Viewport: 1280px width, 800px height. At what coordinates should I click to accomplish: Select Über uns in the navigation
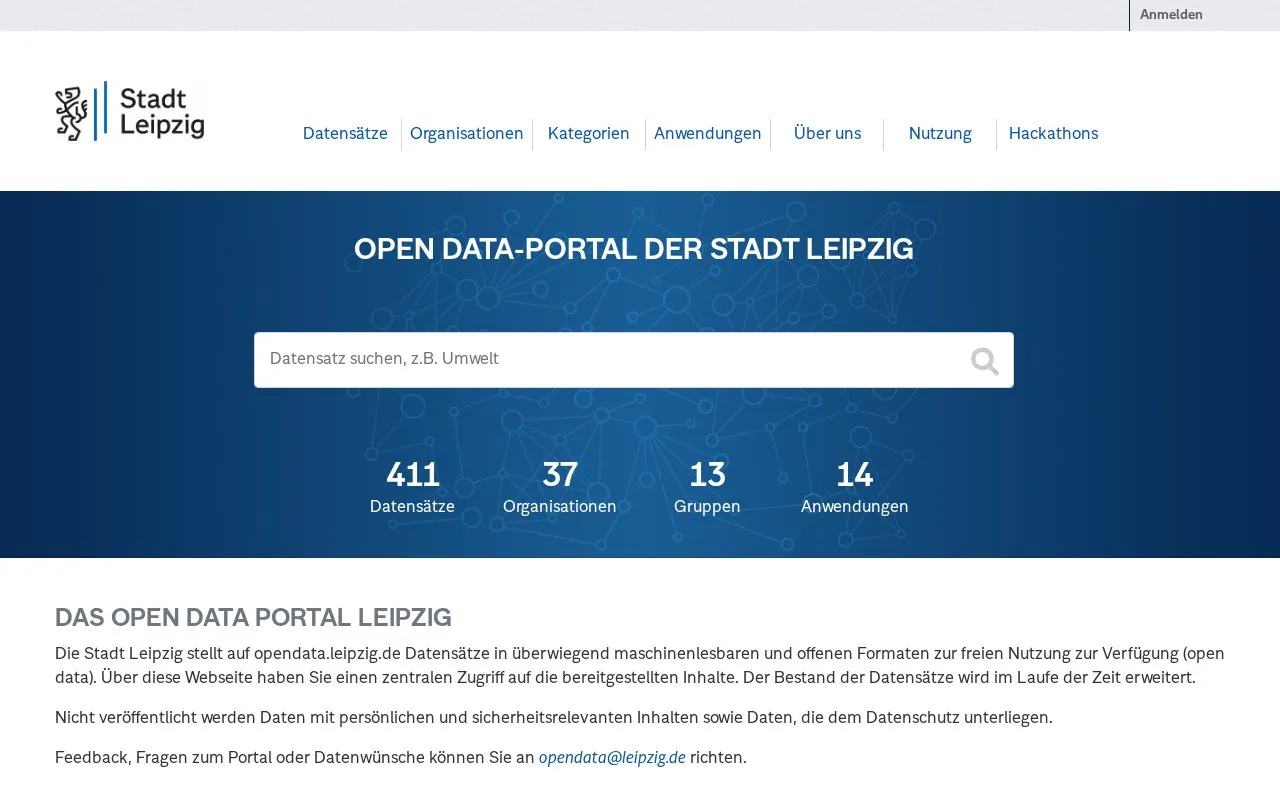pos(827,134)
